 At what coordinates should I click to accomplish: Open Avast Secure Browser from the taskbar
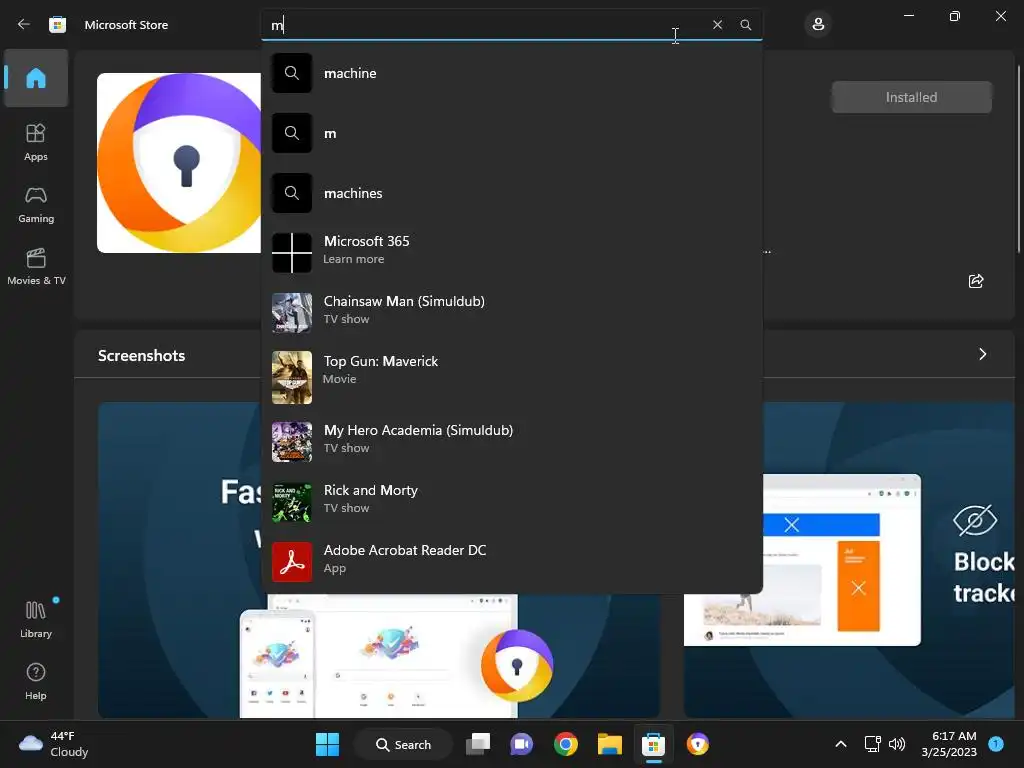coord(697,744)
